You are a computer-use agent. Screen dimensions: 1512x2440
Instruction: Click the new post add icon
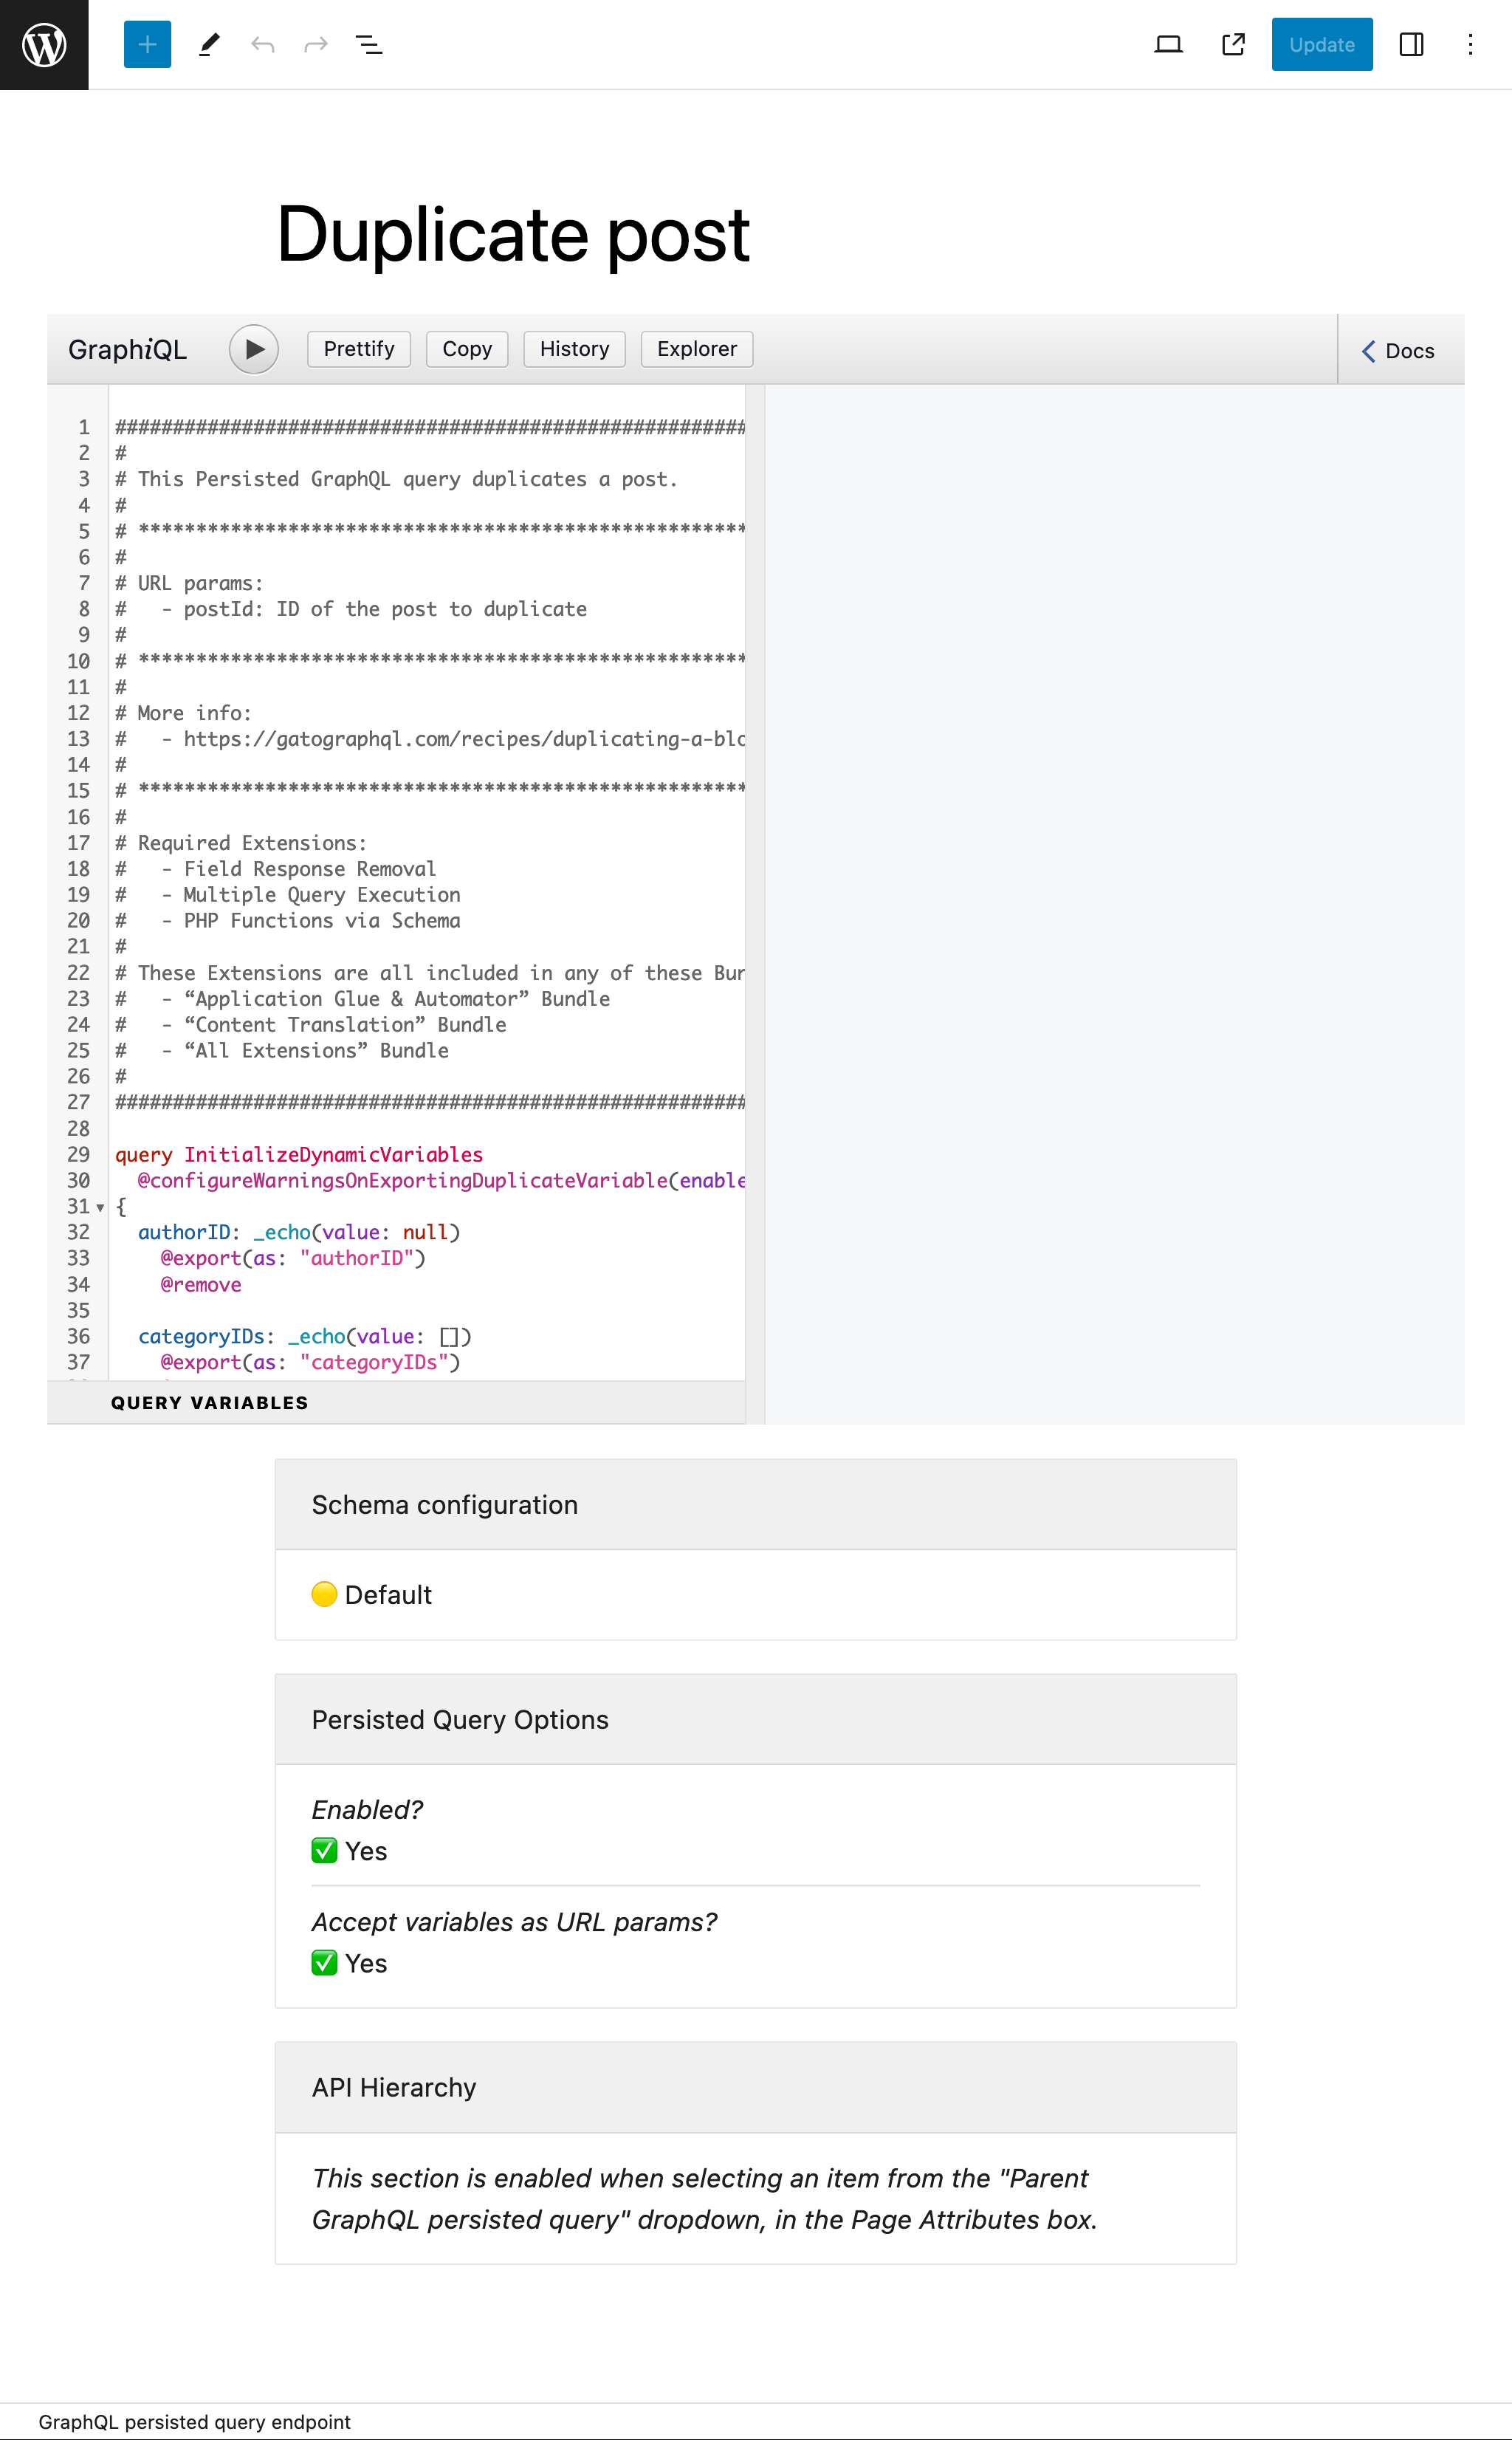(x=146, y=45)
